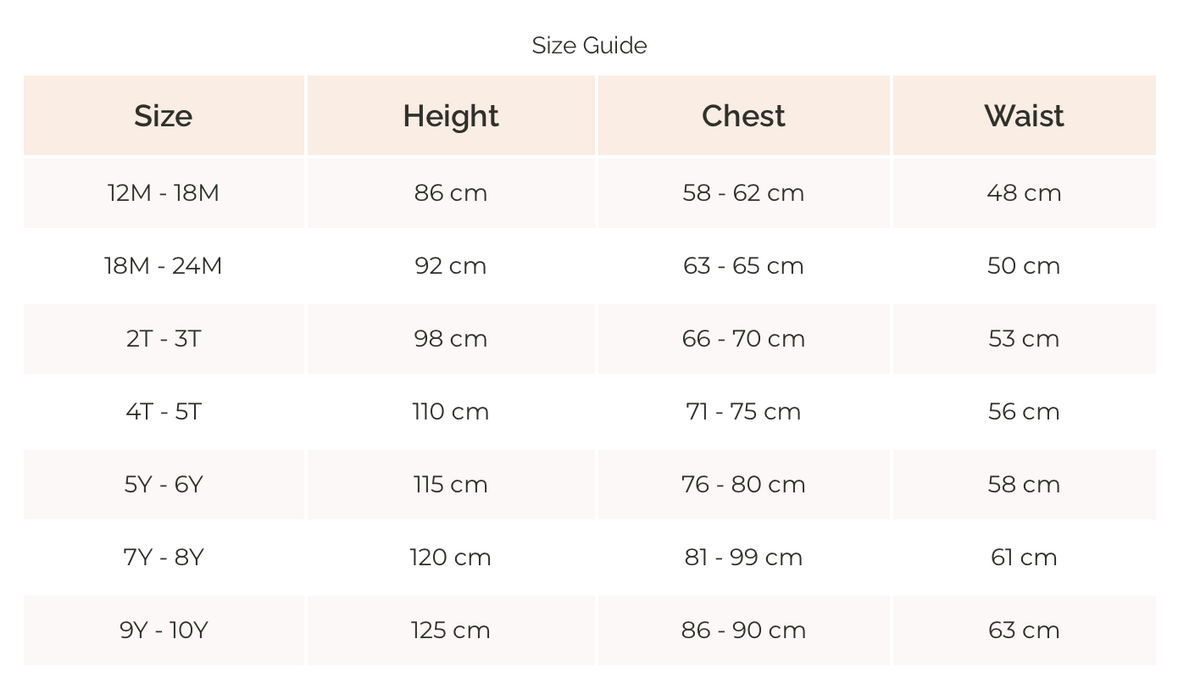Click the 9Y - 10Y size cell
This screenshot has width=1195, height=700.
(x=163, y=631)
